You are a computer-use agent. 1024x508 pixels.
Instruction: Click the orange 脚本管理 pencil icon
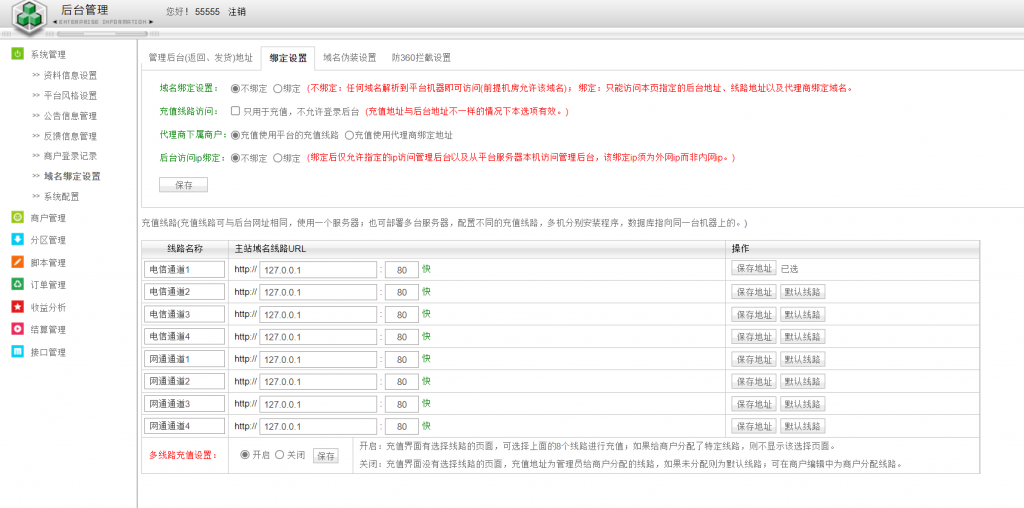click(17, 262)
